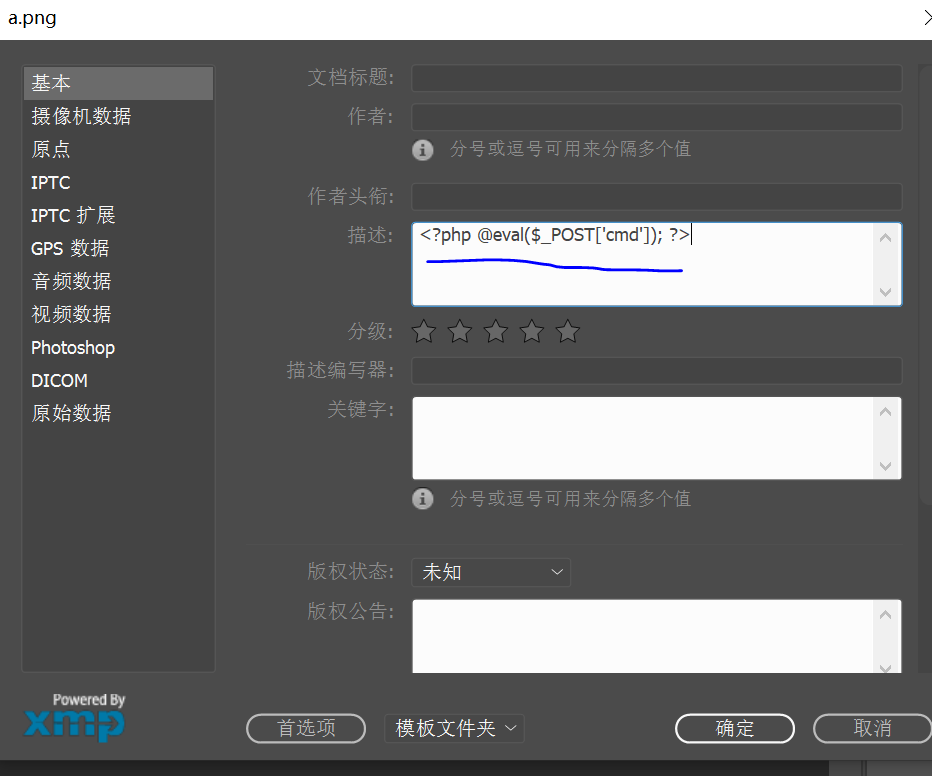The image size is (932, 776).
Task: Set rating to four stars
Action: [532, 332]
